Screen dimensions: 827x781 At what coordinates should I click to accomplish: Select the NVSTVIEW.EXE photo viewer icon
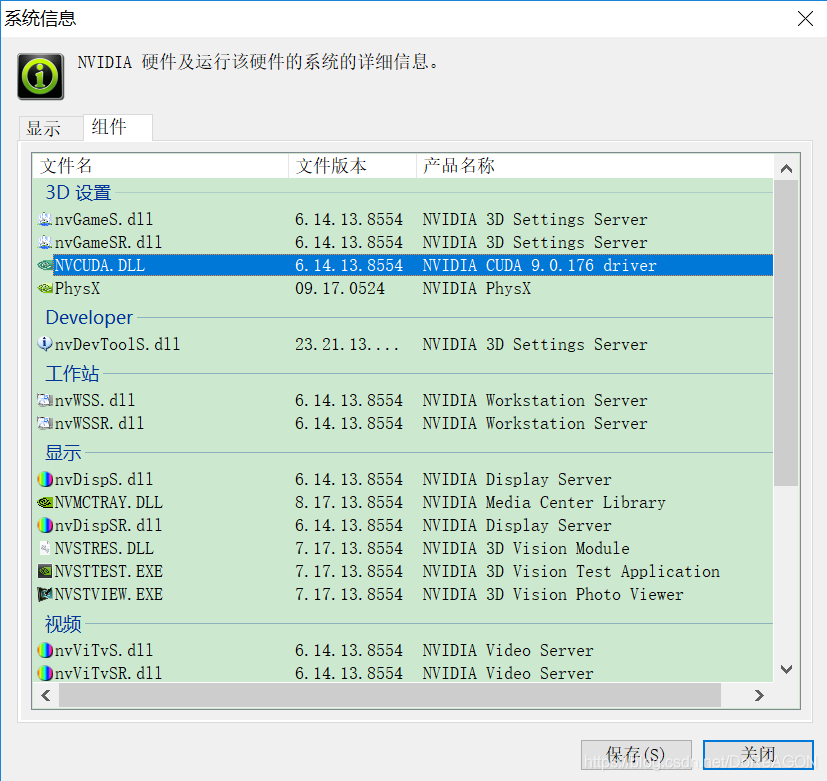[45, 594]
